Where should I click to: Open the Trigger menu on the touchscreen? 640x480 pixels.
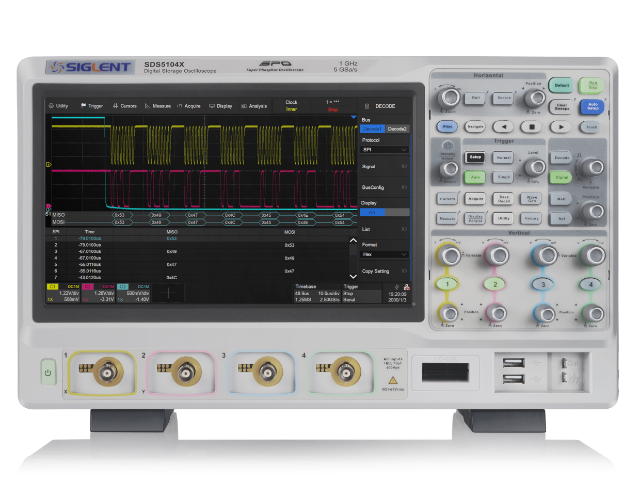pyautogui.click(x=92, y=106)
